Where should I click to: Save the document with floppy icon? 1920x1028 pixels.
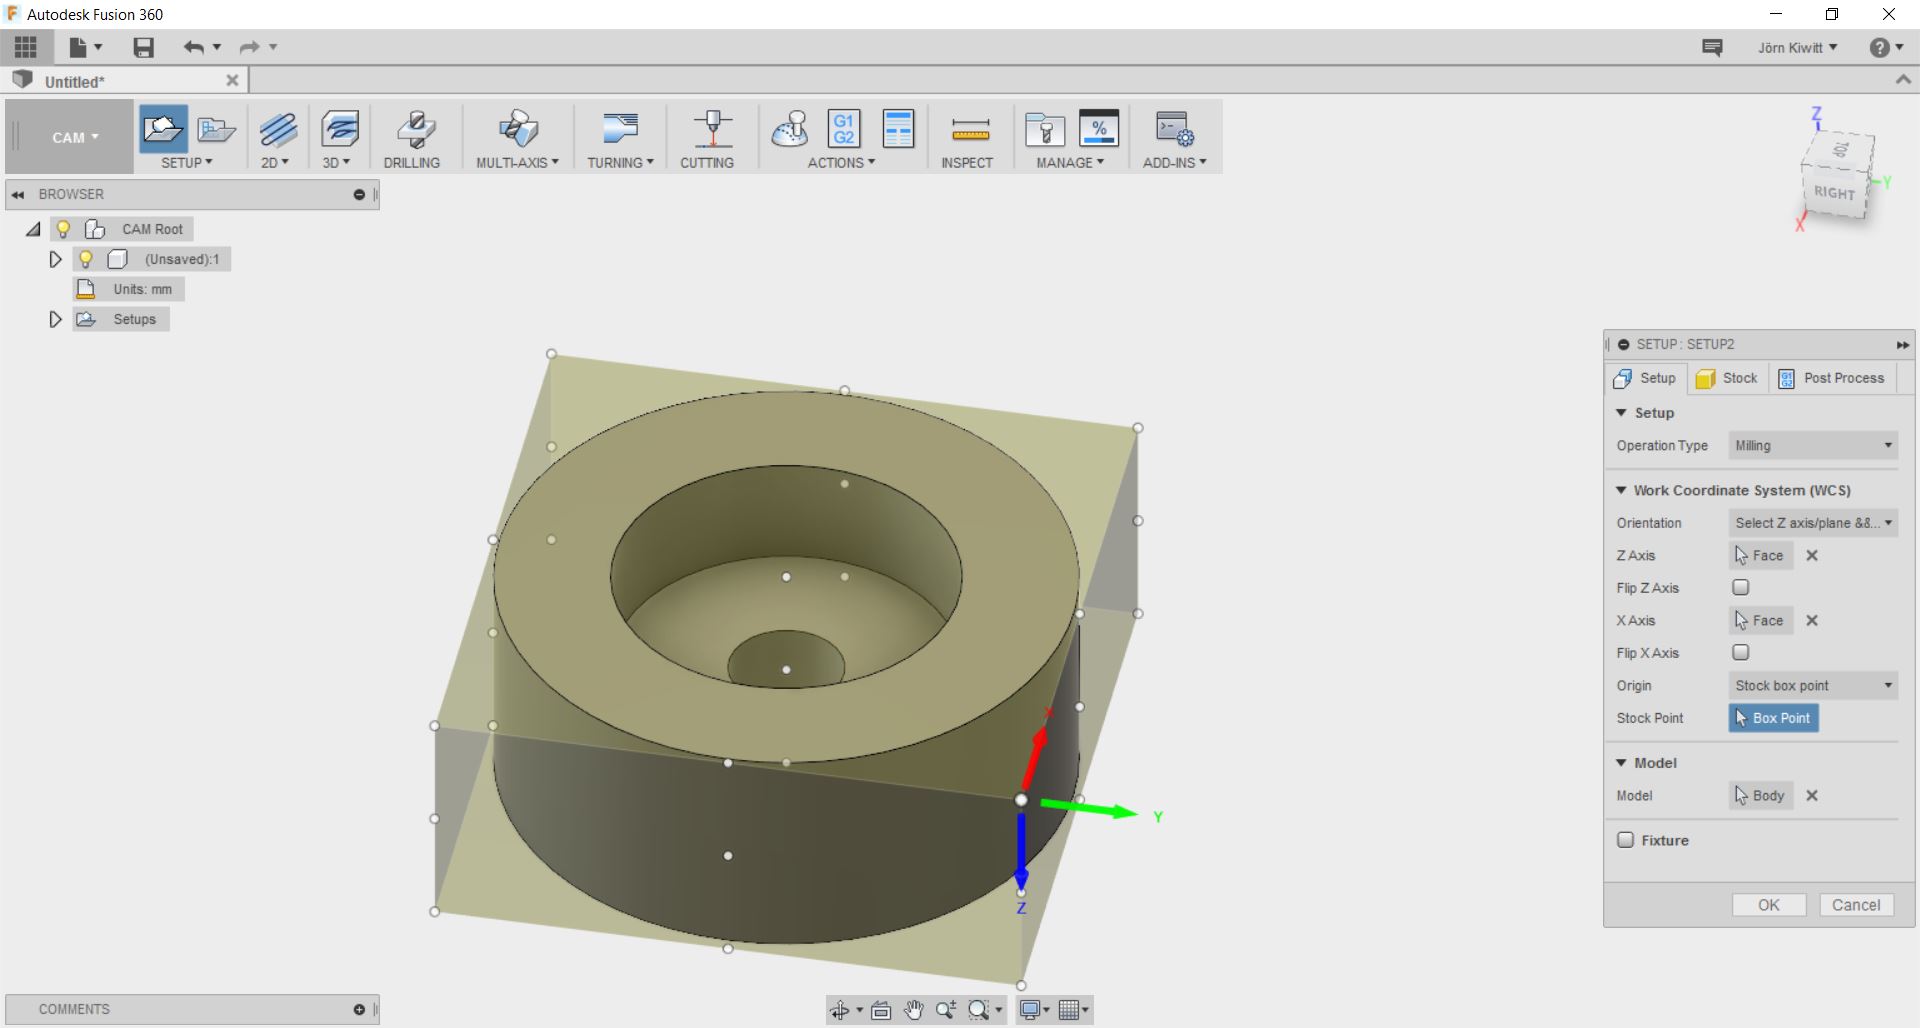144,47
